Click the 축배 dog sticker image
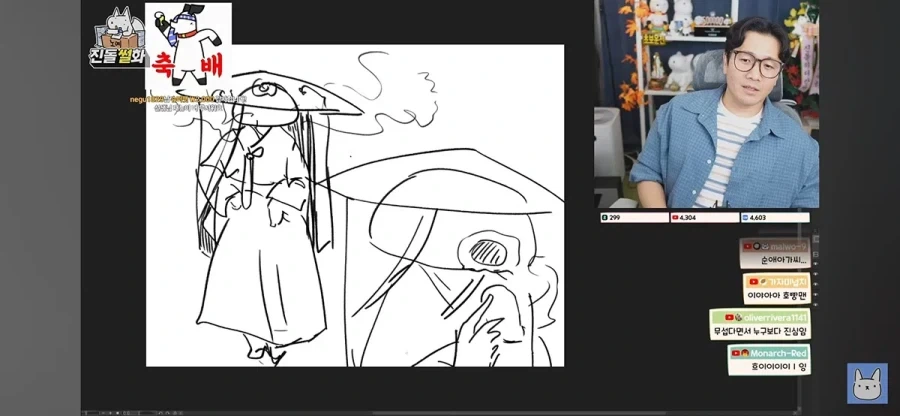The height and width of the screenshot is (416, 900). tap(188, 48)
